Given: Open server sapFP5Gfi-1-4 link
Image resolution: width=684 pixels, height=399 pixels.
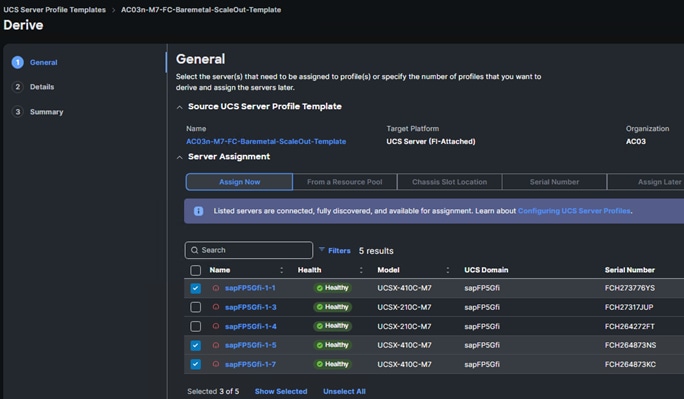Looking at the screenshot, I should click(250, 326).
